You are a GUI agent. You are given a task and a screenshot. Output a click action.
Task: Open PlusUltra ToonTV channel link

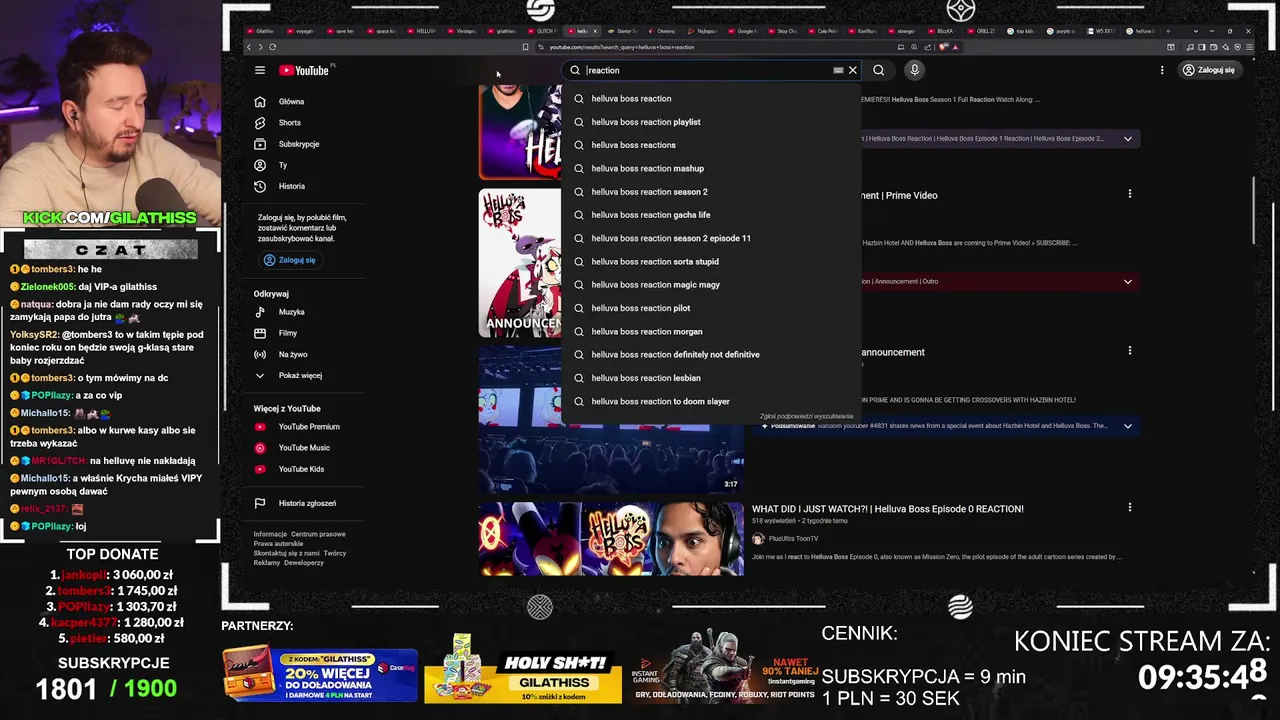(x=793, y=539)
